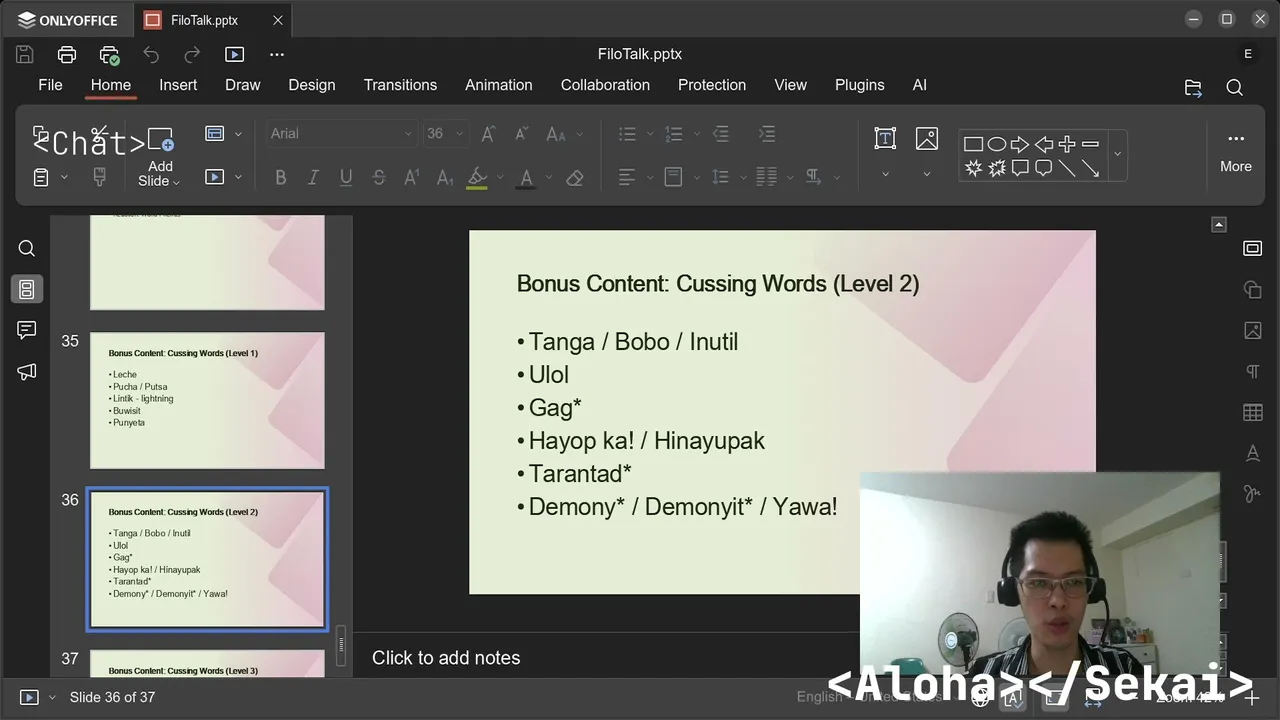This screenshot has height=720, width=1280.
Task: Click the Print icon in the title bar
Action: pos(67,54)
